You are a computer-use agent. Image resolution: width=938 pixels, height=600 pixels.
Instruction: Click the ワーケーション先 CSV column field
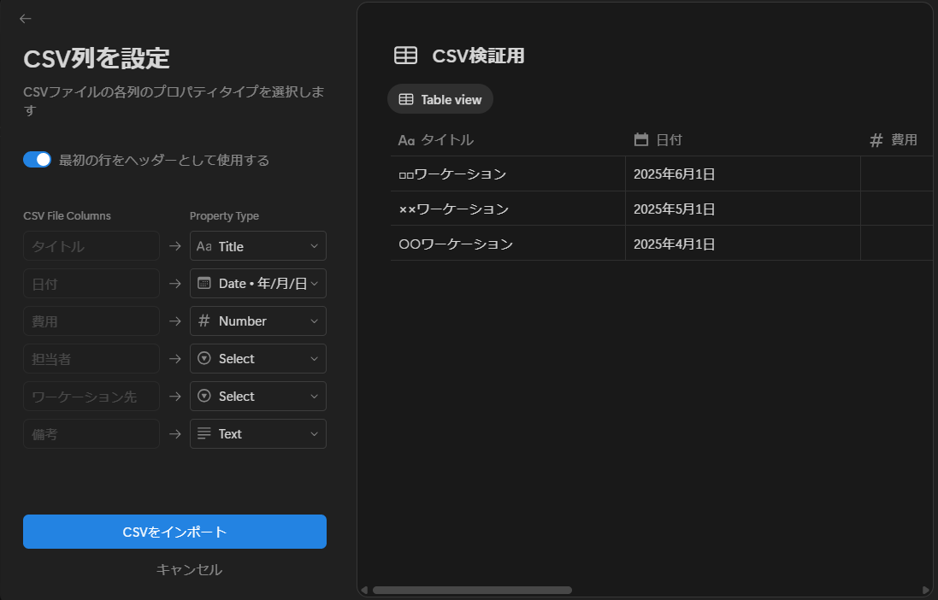pos(92,396)
